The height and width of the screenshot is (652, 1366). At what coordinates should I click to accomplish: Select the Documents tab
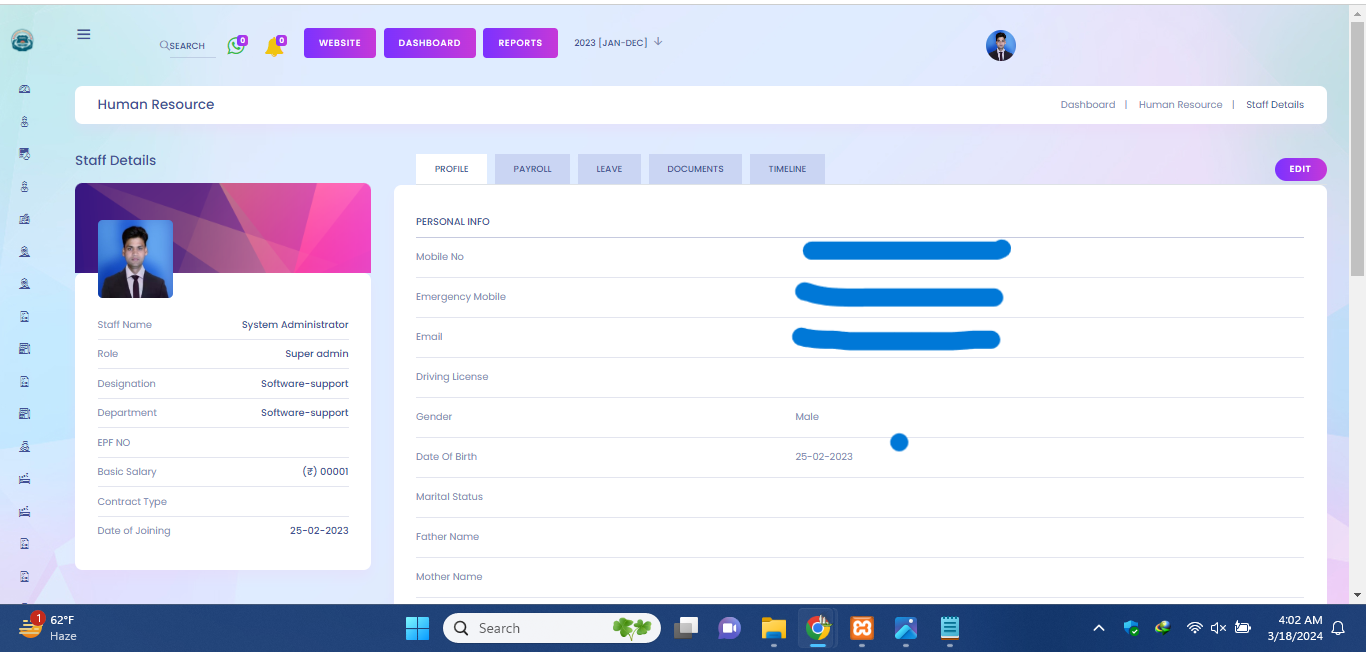(695, 169)
